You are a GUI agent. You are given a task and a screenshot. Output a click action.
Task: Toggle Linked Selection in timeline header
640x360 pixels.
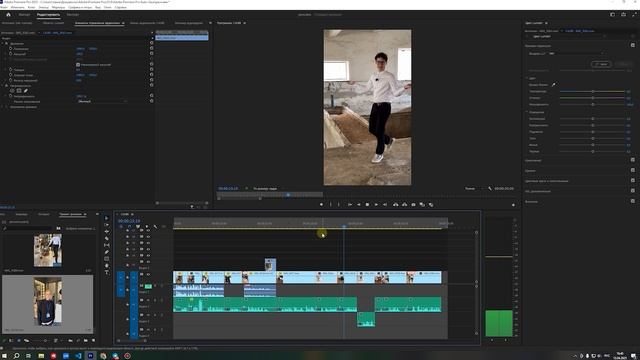click(138, 227)
